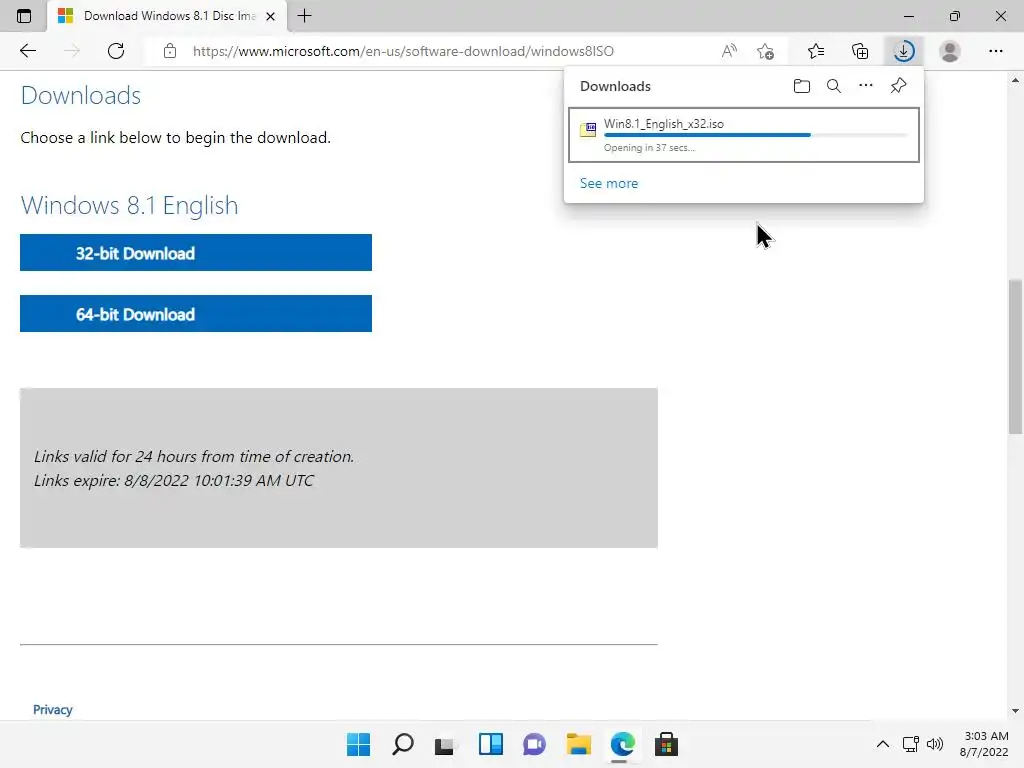Image resolution: width=1024 pixels, height=768 pixels.
Task: Open the downloads folder from the flyout
Action: [x=802, y=86]
